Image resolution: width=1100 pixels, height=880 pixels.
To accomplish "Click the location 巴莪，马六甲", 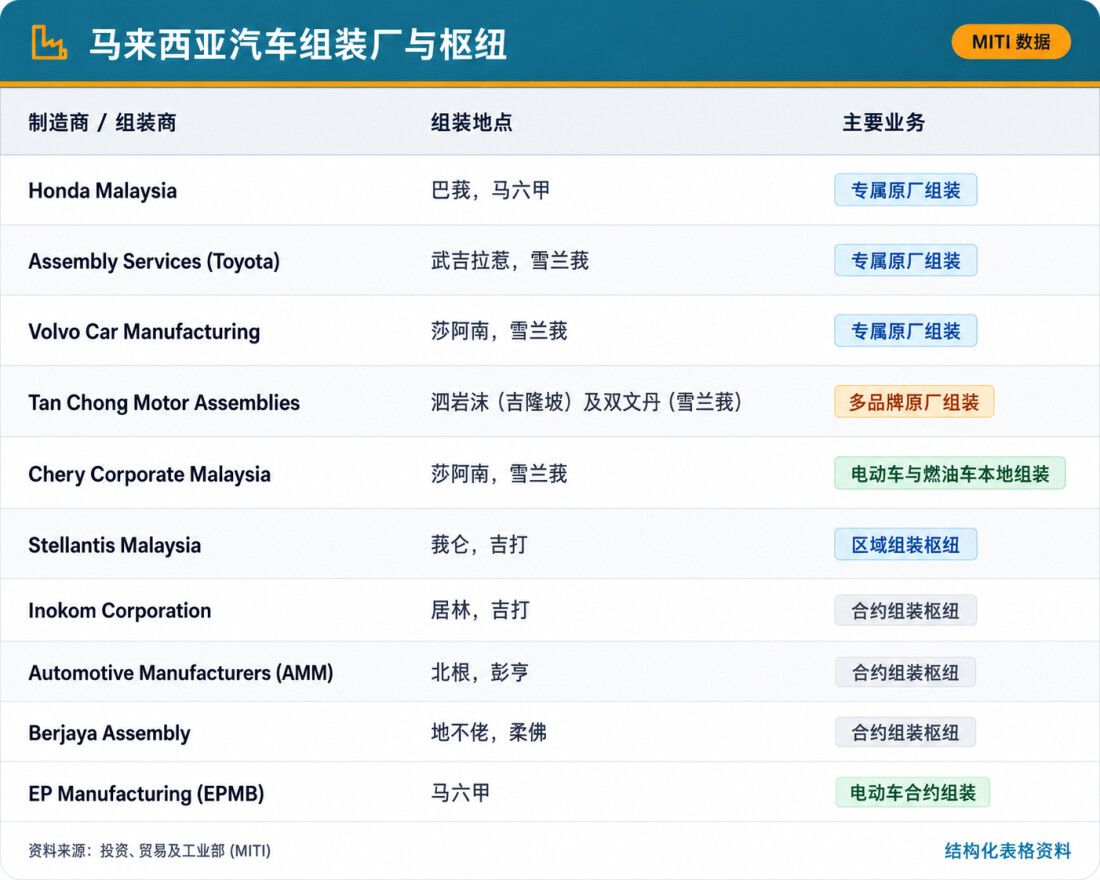I will click(490, 190).
